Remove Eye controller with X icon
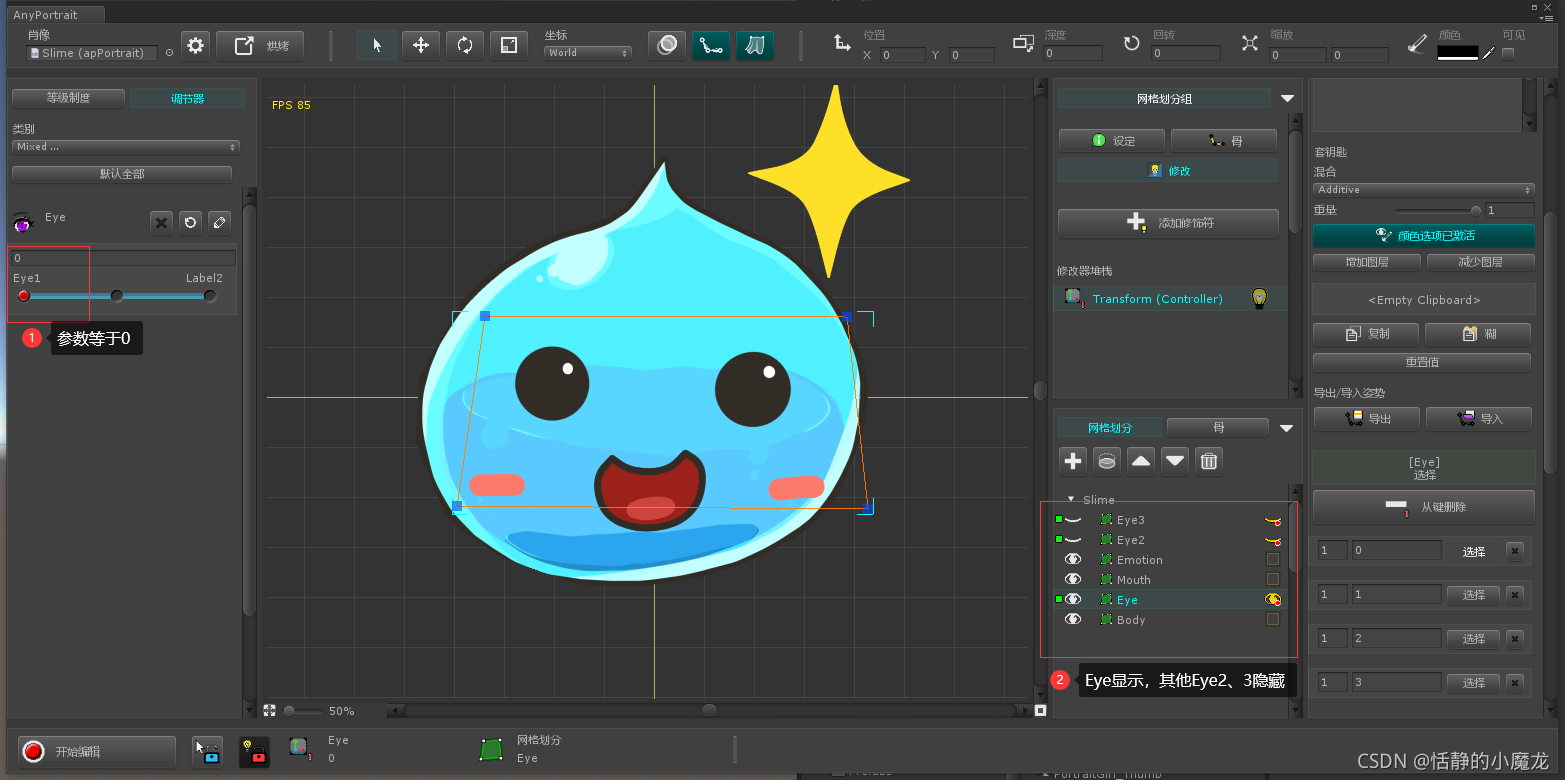The height and width of the screenshot is (780, 1565). [x=162, y=223]
